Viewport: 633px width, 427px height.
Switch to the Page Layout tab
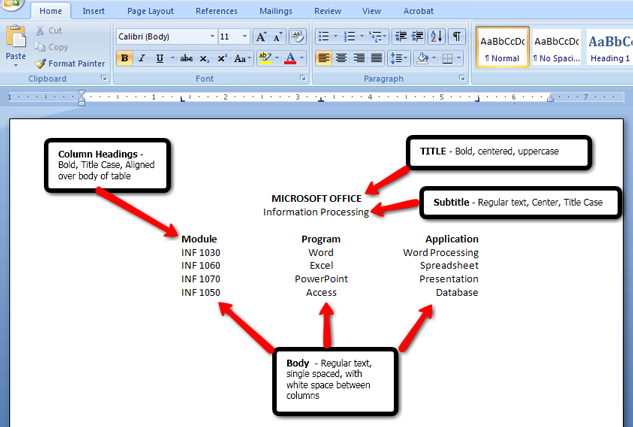149,11
